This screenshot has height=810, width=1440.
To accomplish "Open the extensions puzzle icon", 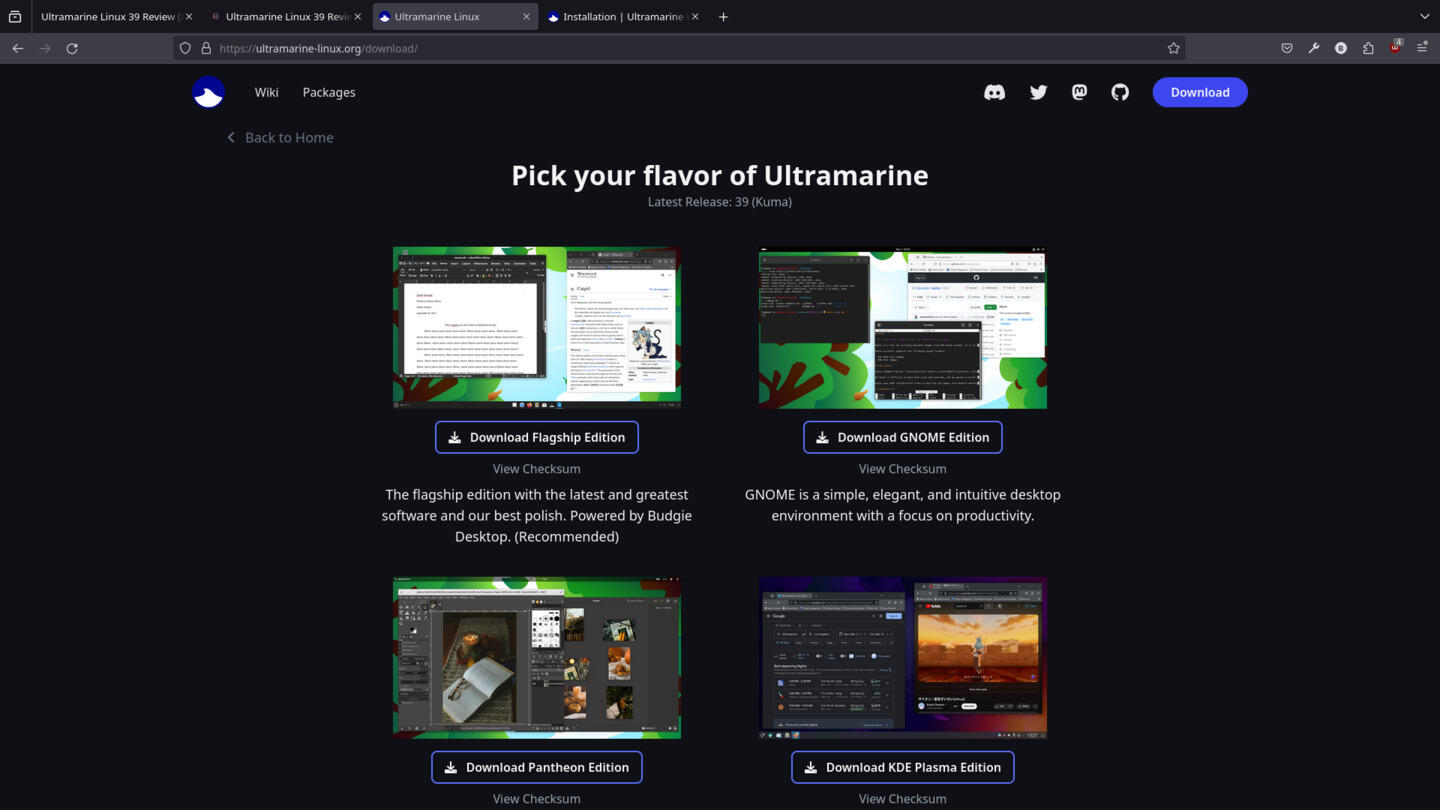I will pyautogui.click(x=1368, y=48).
